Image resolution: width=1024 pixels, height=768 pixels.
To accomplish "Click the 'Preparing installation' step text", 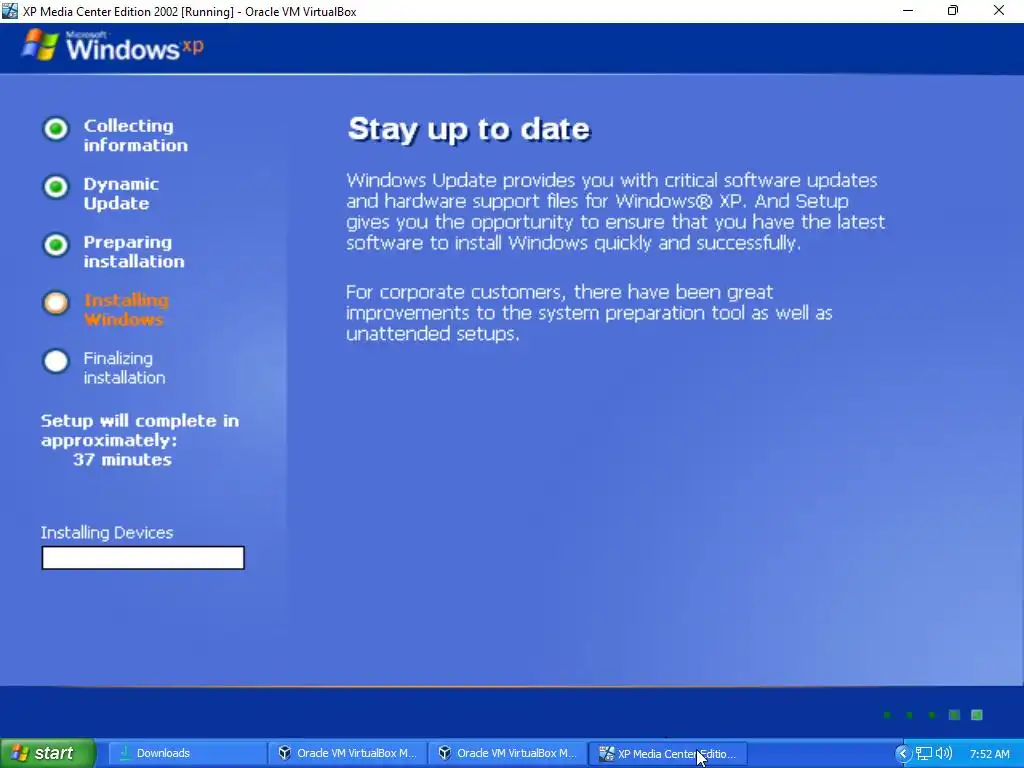I will pos(134,251).
